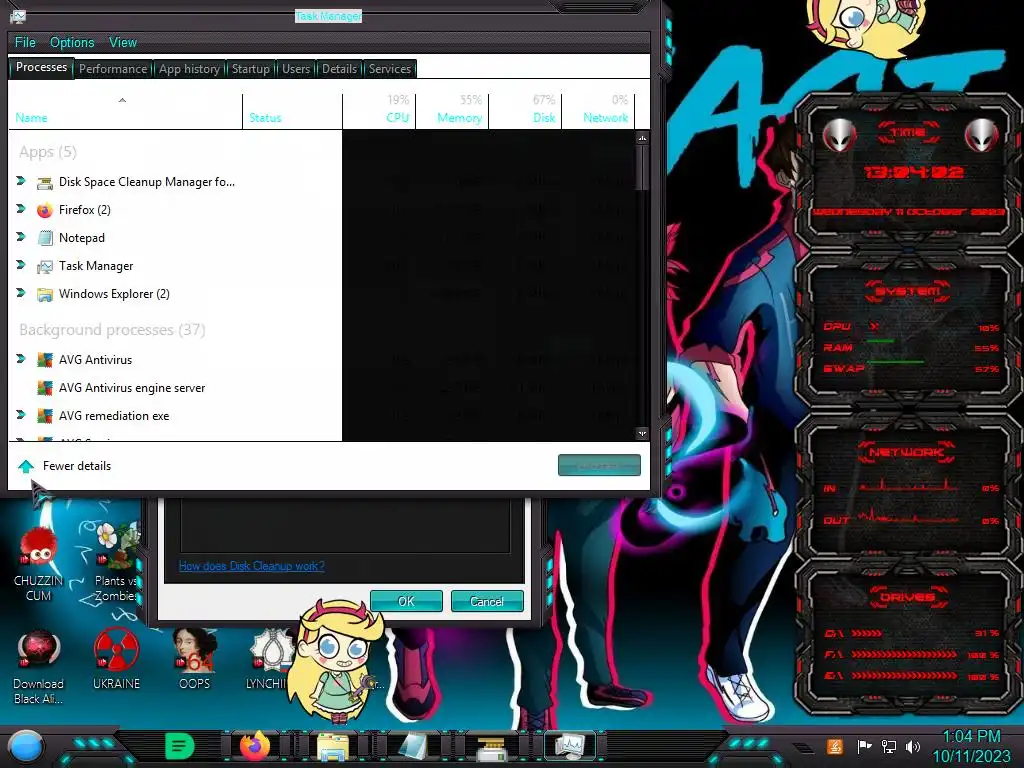Select the Notepad process name
This screenshot has width=1024, height=768.
tap(82, 238)
